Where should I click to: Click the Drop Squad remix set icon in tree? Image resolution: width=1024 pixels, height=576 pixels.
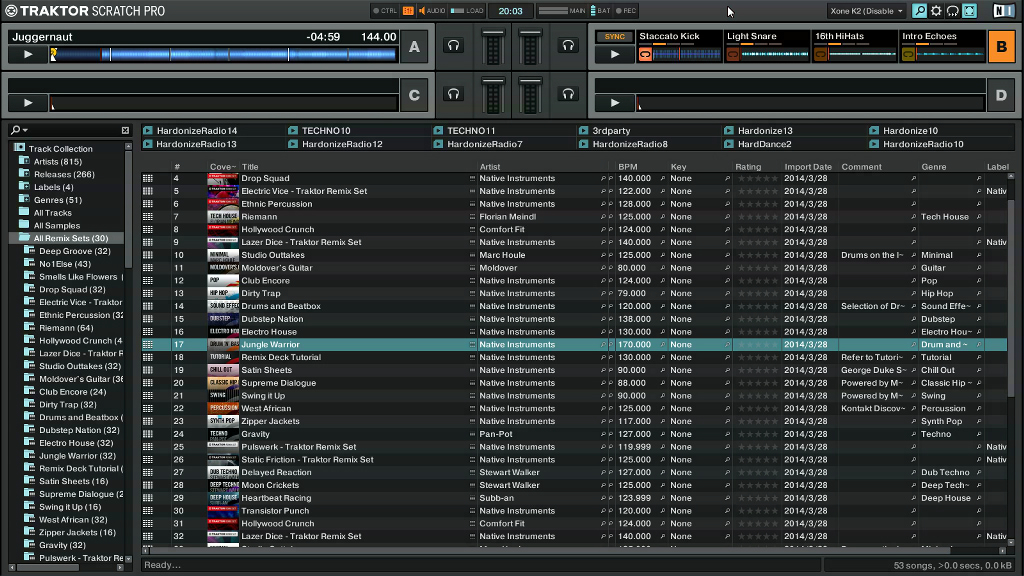click(x=29, y=289)
